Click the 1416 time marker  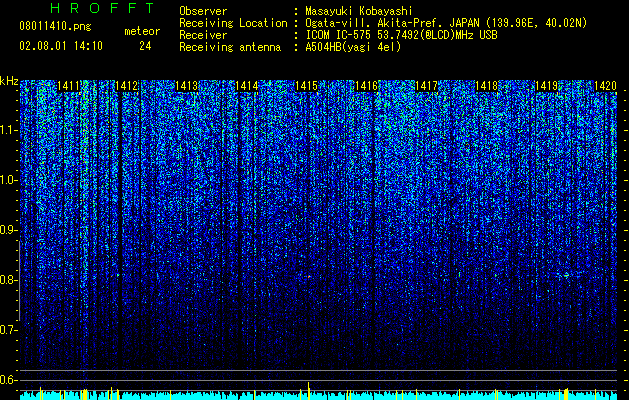(367, 86)
